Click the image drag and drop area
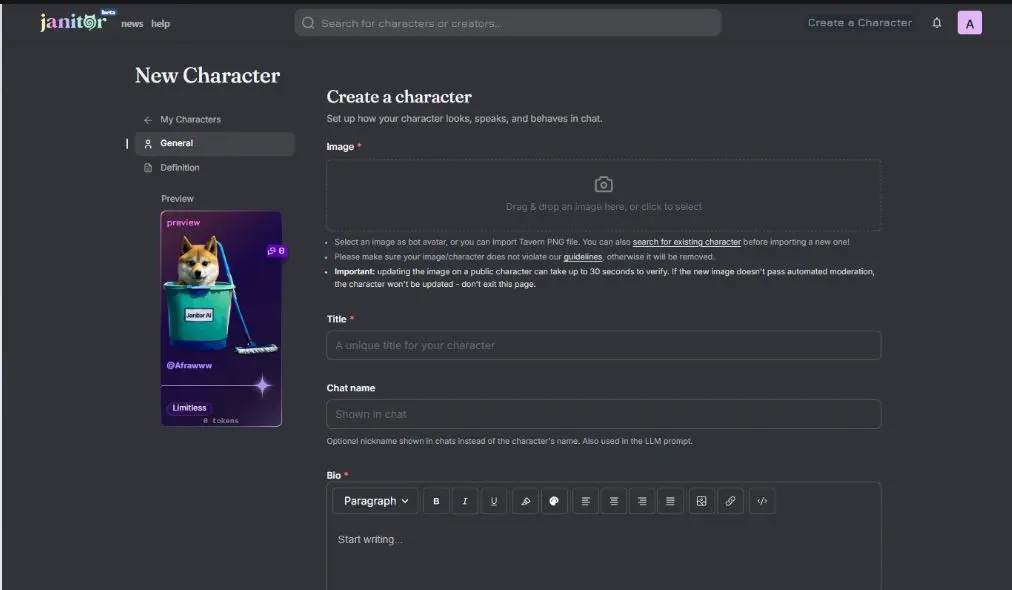Screen dimensions: 1012x590 [603, 195]
